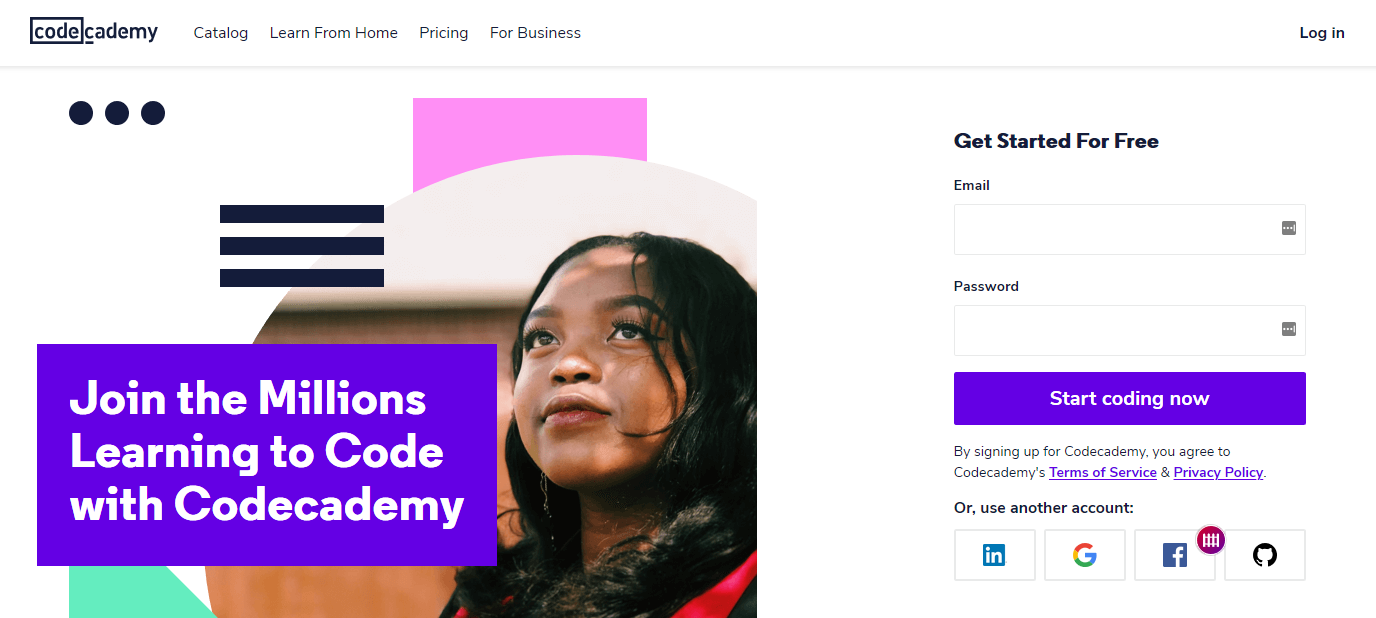
Task: Open the Catalog menu item
Action: [221, 33]
